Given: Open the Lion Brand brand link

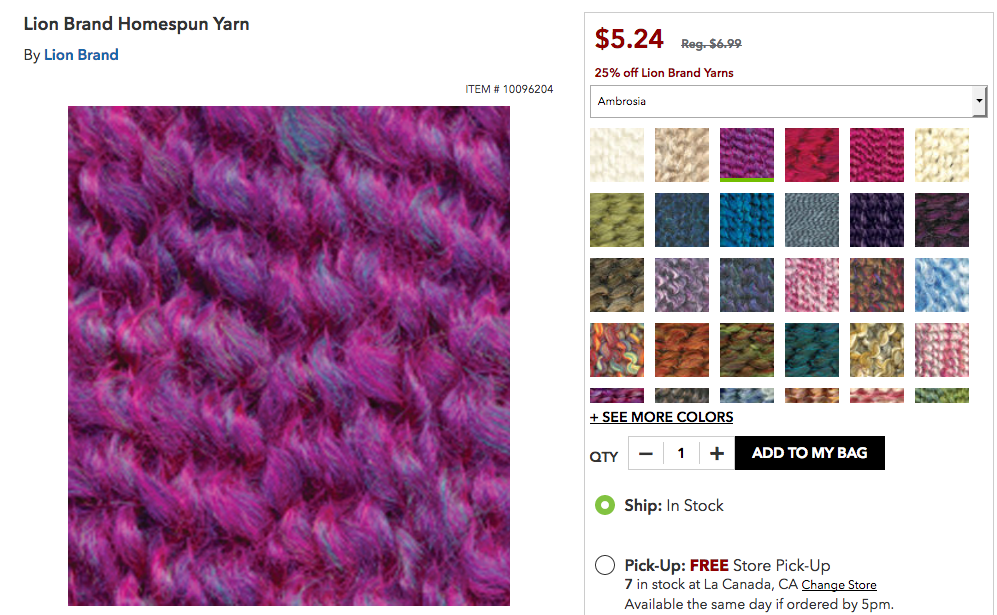Looking at the screenshot, I should [81, 55].
